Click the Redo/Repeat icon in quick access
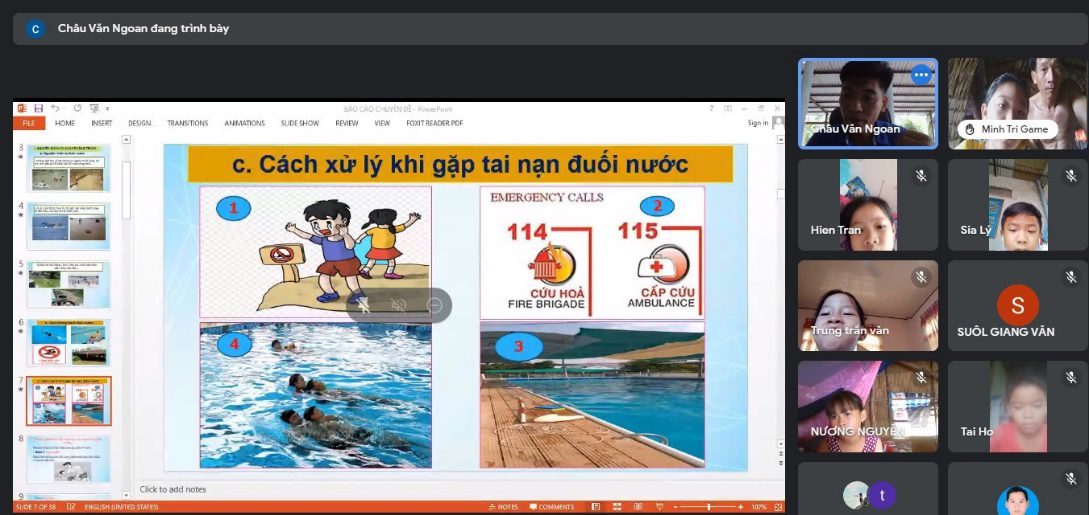The height and width of the screenshot is (515, 1089). click(x=77, y=108)
